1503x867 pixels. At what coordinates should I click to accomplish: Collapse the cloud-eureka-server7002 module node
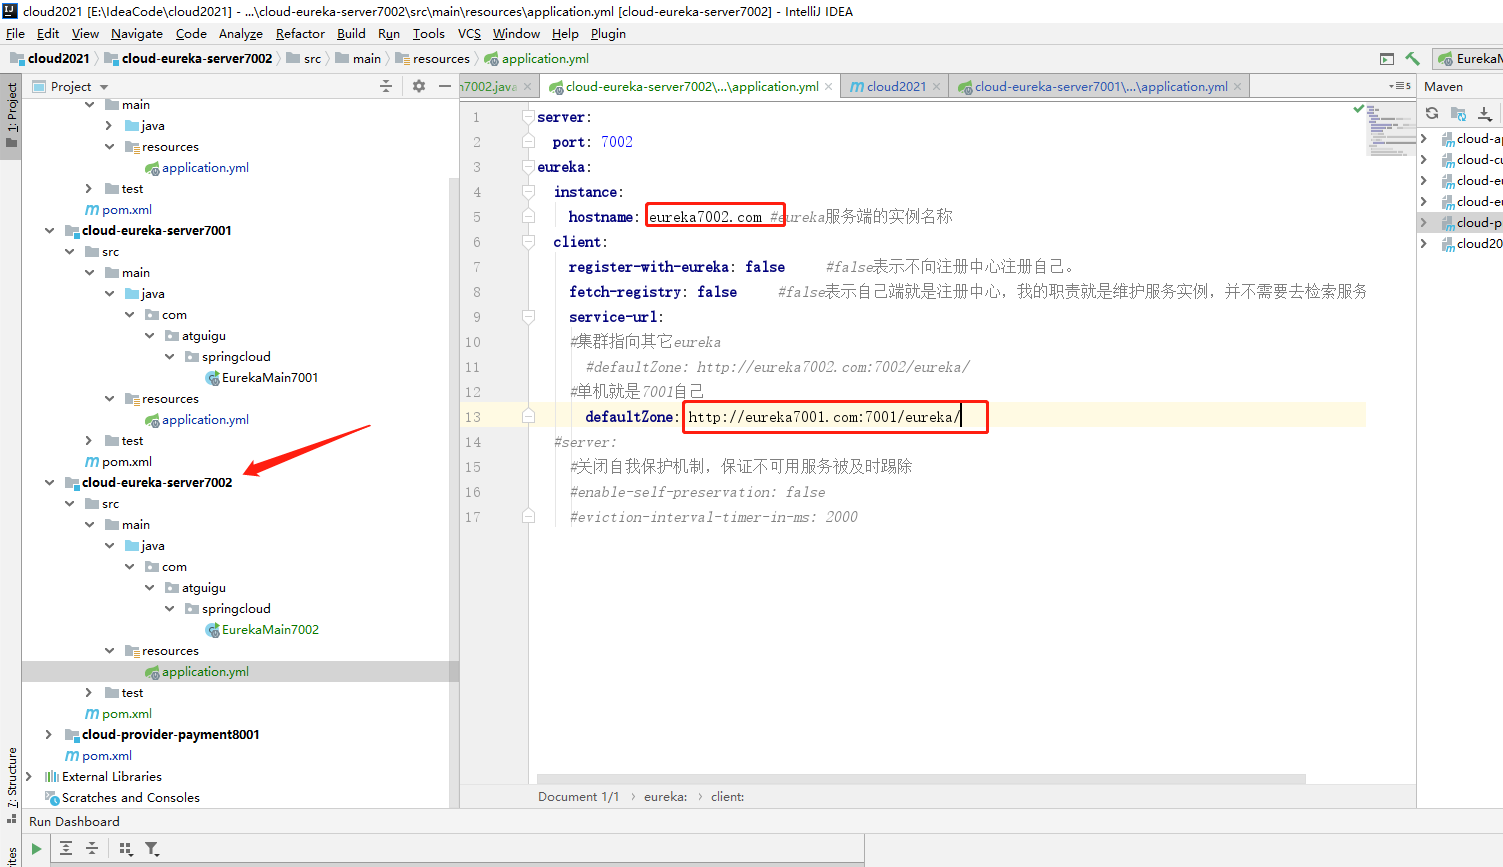[x=49, y=483]
